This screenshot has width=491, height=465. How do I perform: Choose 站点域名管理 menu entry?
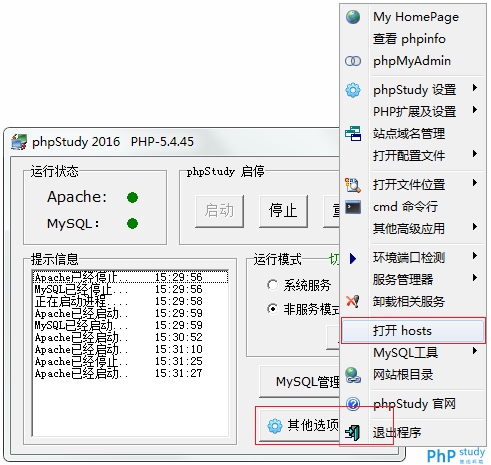pyautogui.click(x=413, y=134)
